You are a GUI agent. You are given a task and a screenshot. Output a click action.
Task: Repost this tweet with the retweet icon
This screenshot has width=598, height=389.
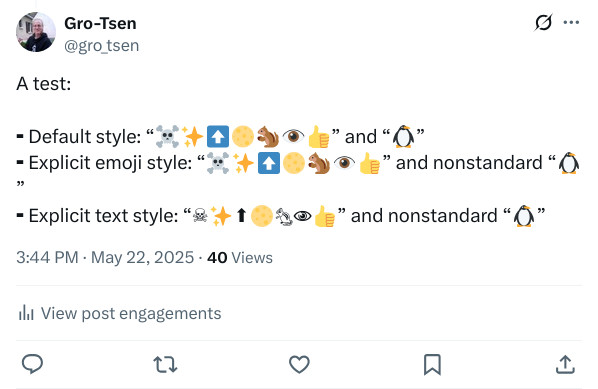coord(165,364)
